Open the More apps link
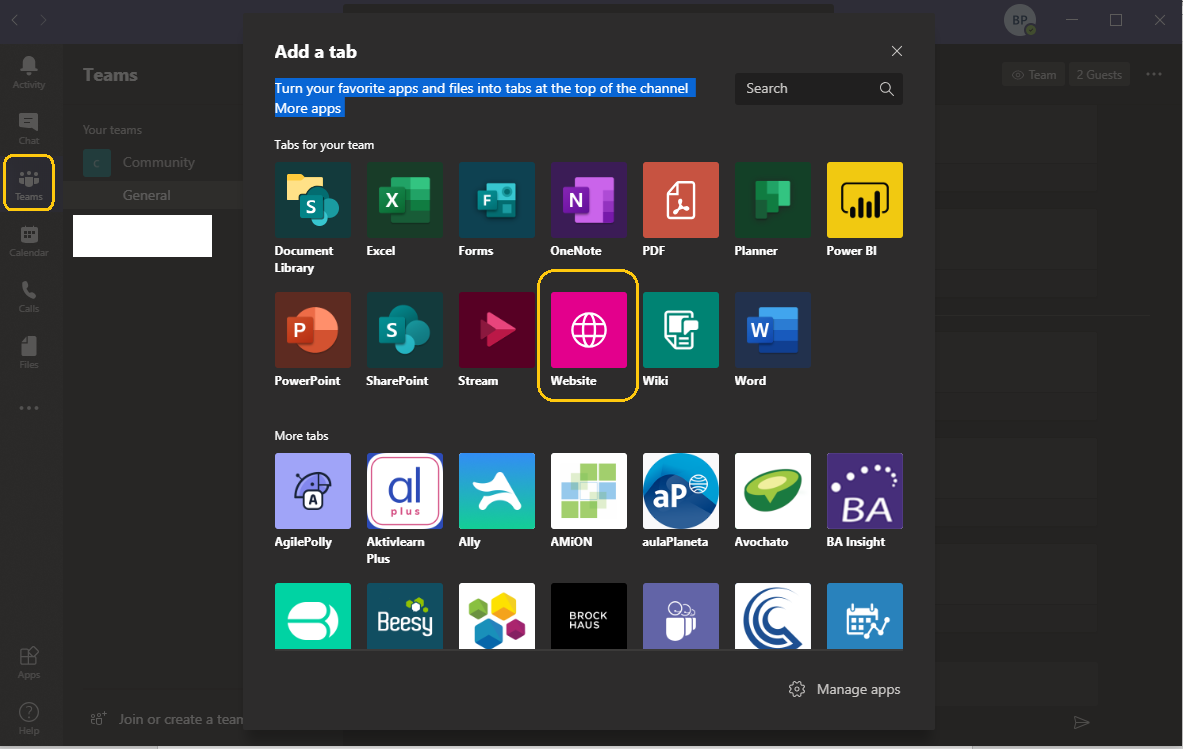This screenshot has height=749, width=1183. pyautogui.click(x=308, y=109)
